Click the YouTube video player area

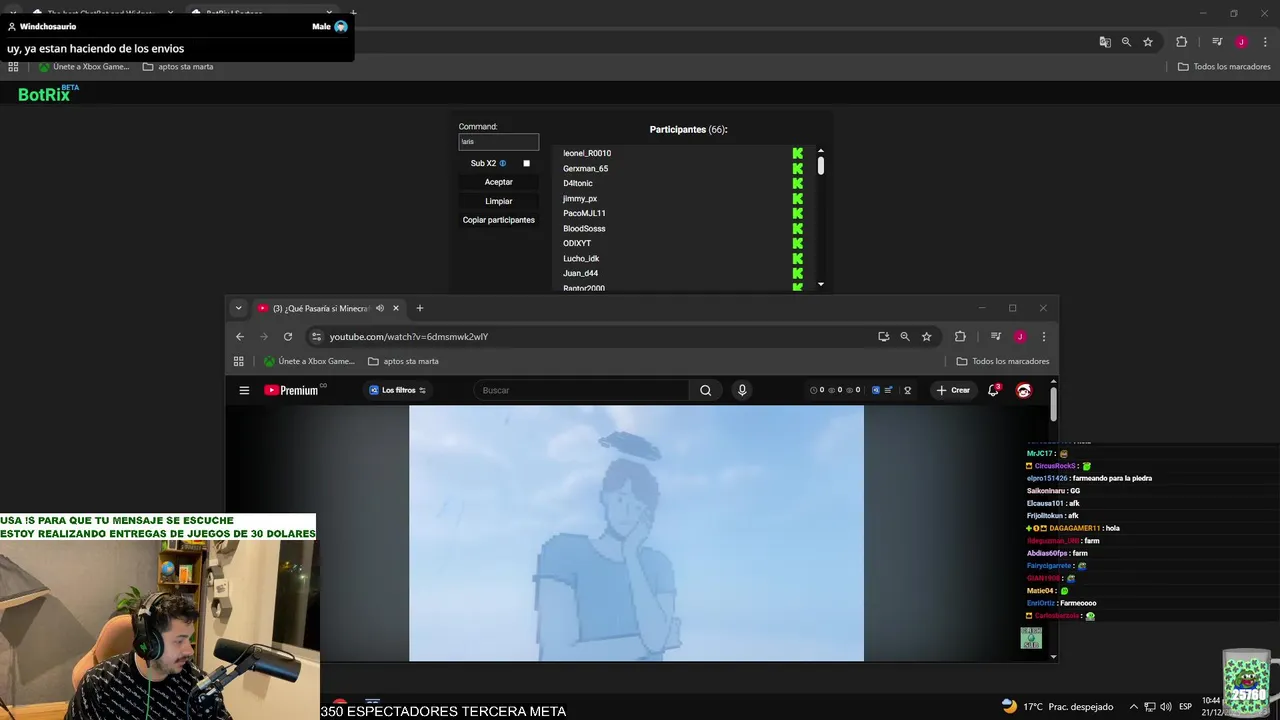[x=636, y=533]
